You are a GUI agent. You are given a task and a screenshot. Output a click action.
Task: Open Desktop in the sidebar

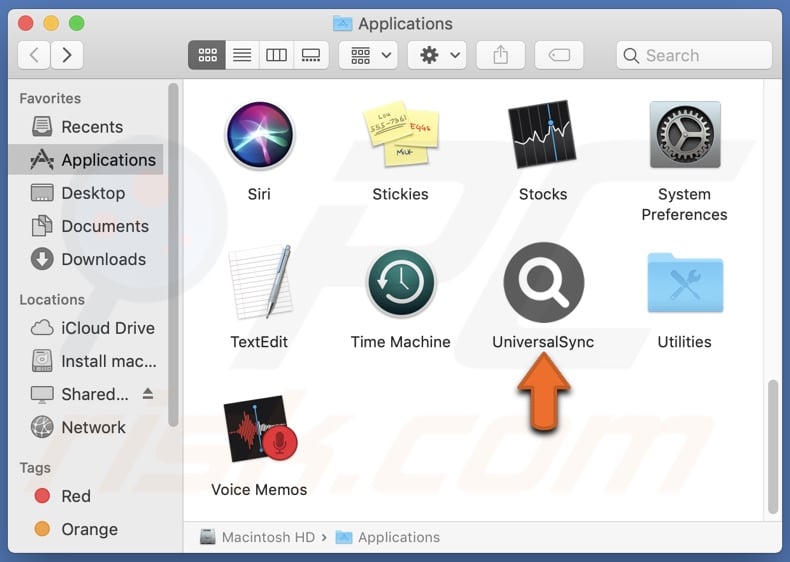[x=86, y=193]
